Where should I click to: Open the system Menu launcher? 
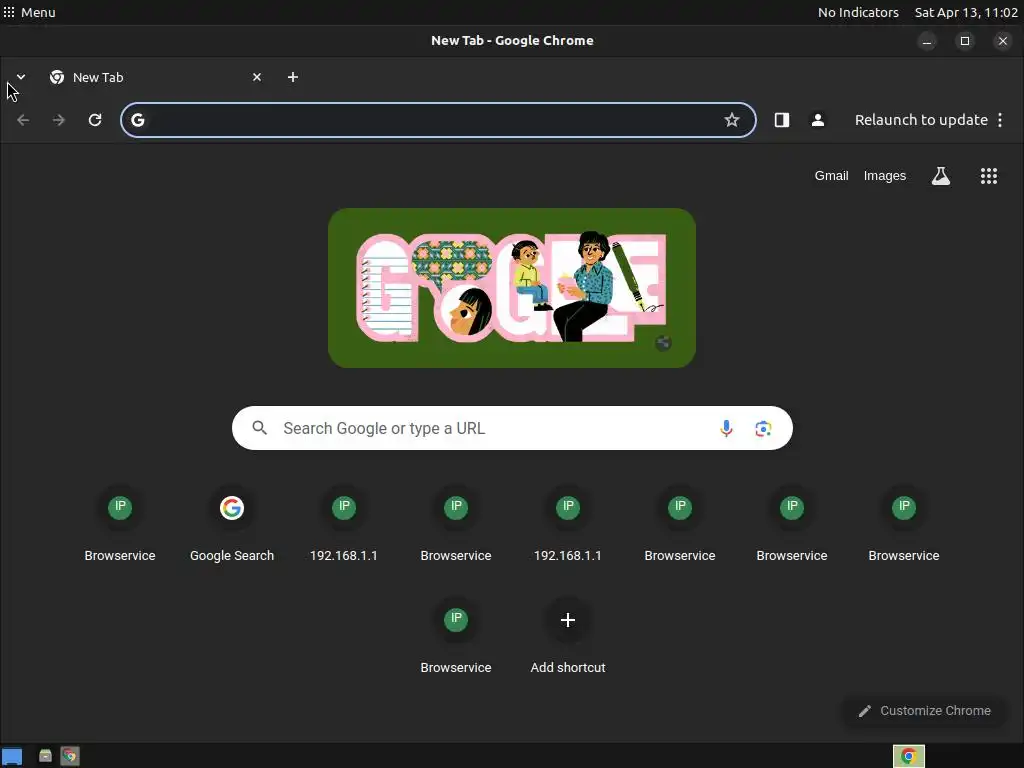tap(29, 12)
